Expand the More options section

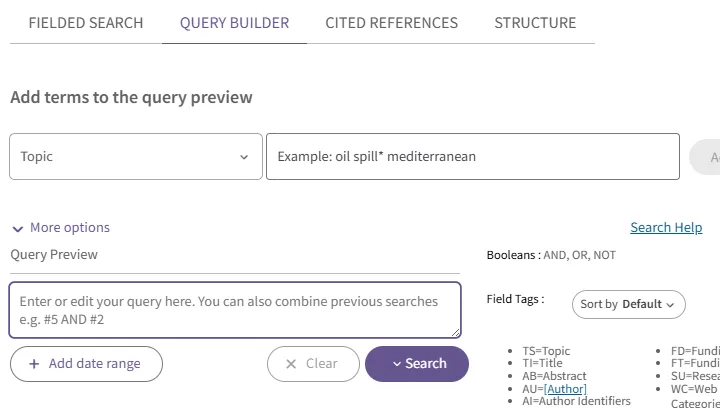(x=69, y=228)
